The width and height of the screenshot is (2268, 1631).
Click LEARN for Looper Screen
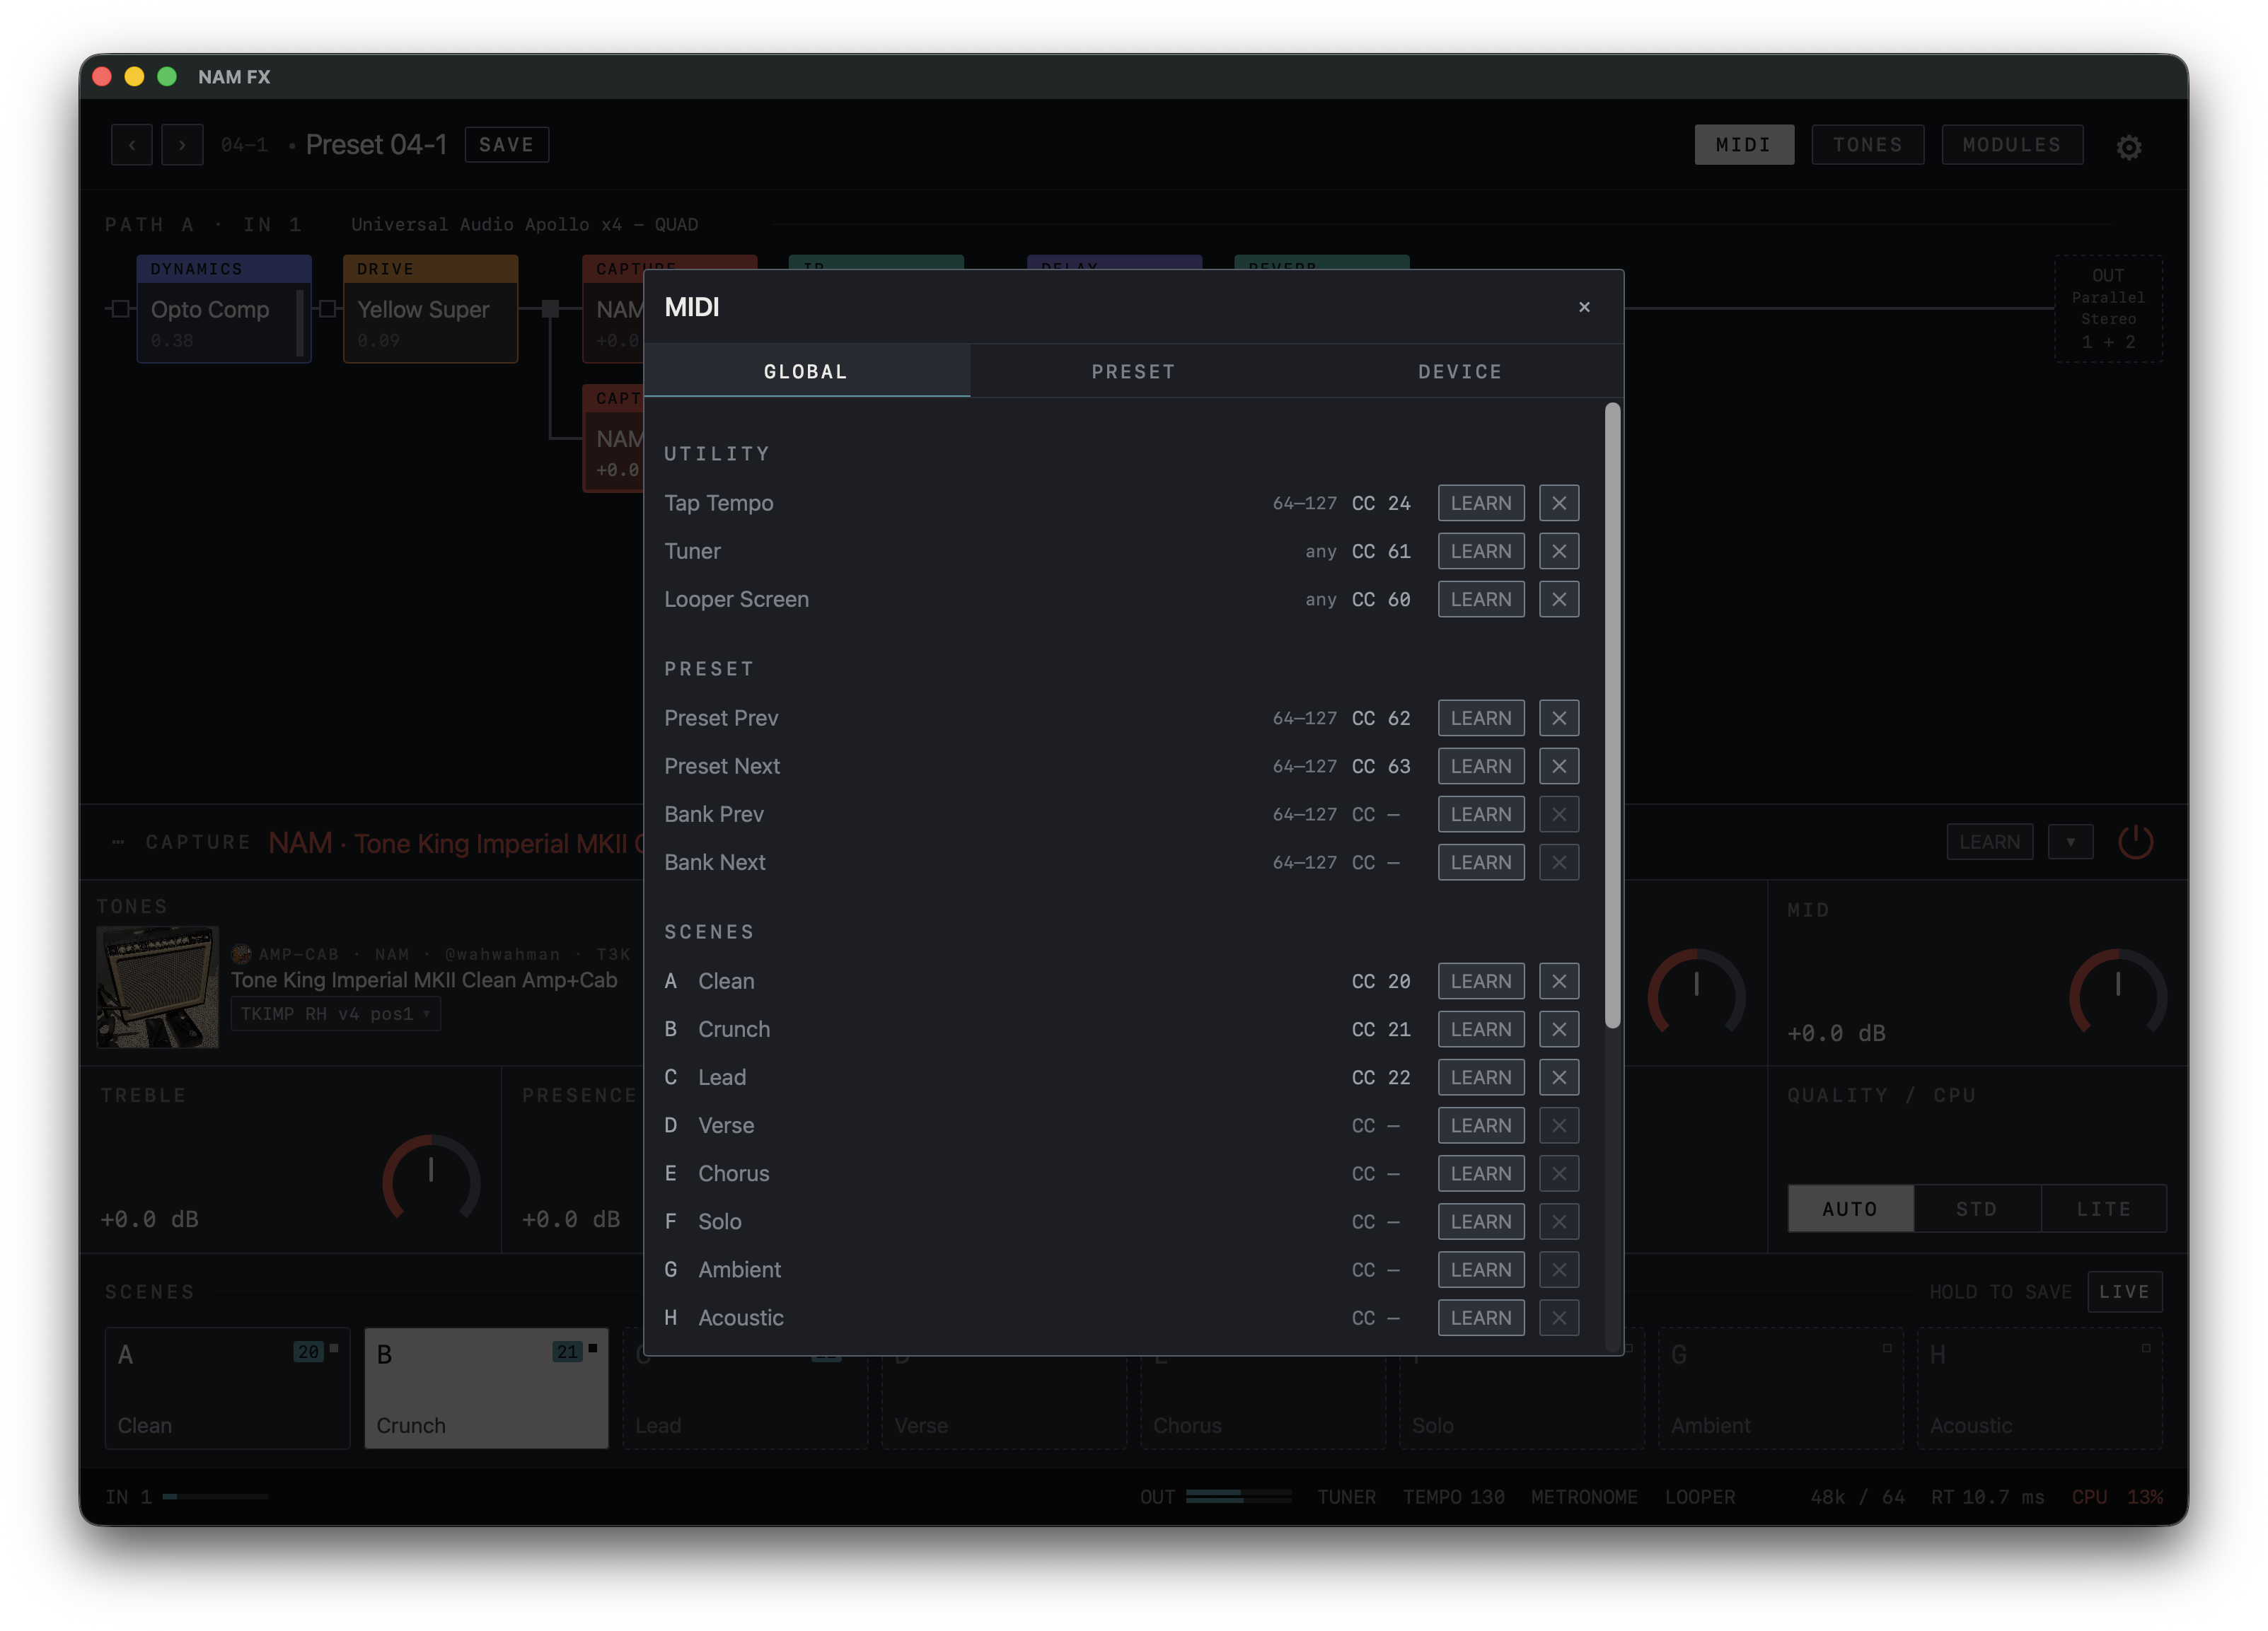(1481, 599)
